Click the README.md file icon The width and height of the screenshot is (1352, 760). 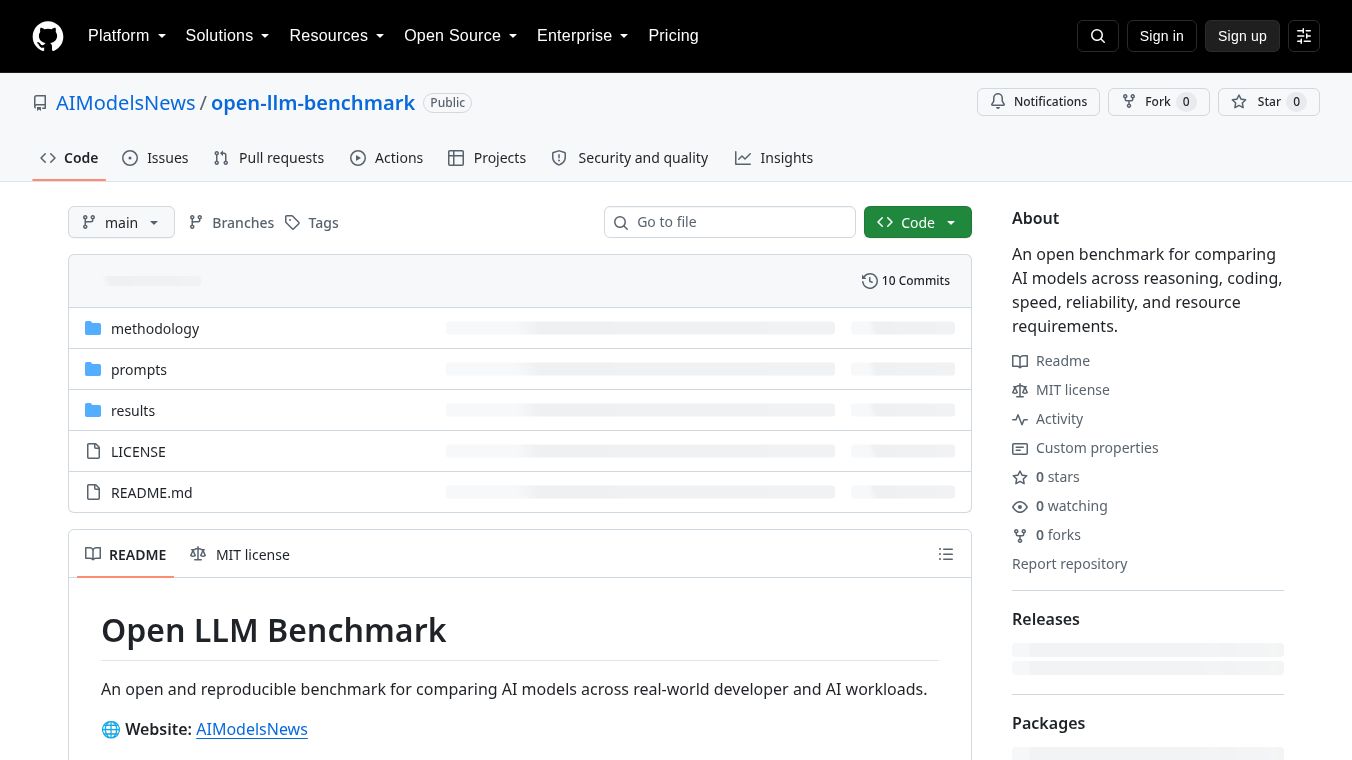(93, 492)
